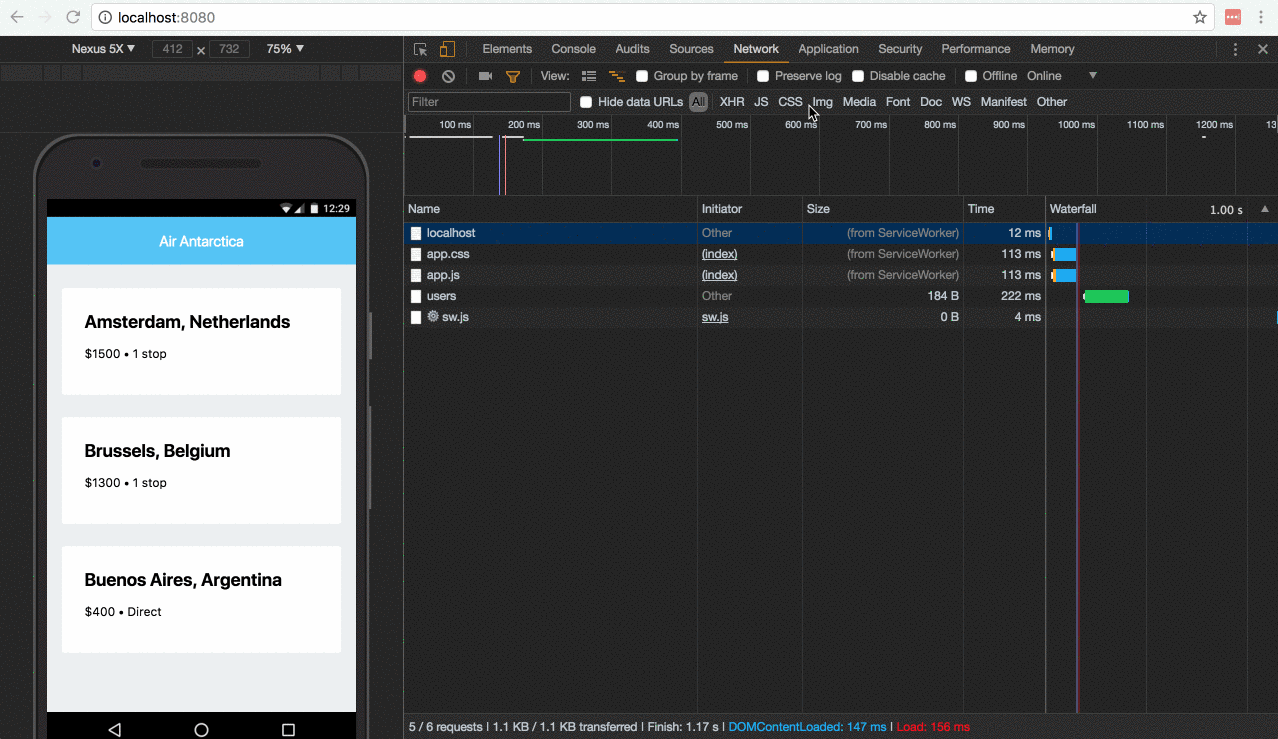1278x739 pixels.
Task: Filter requests by JS
Action: pos(761,102)
